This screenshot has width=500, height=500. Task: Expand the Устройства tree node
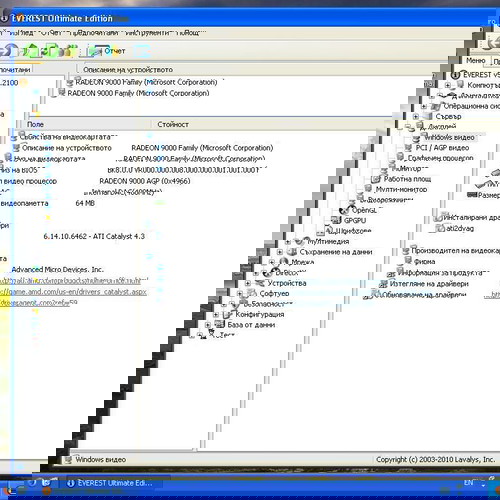point(248,283)
